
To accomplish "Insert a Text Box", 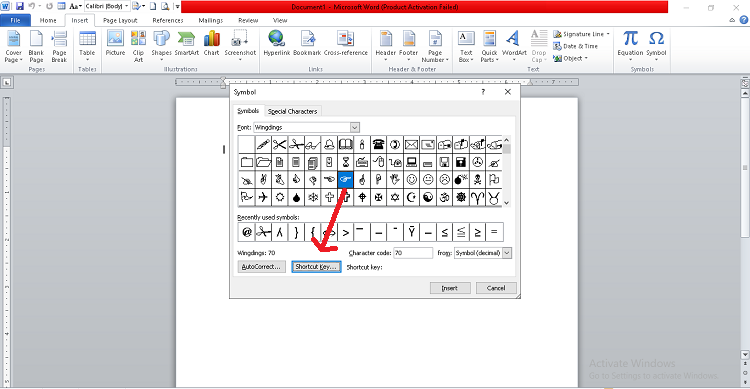I will tap(466, 46).
